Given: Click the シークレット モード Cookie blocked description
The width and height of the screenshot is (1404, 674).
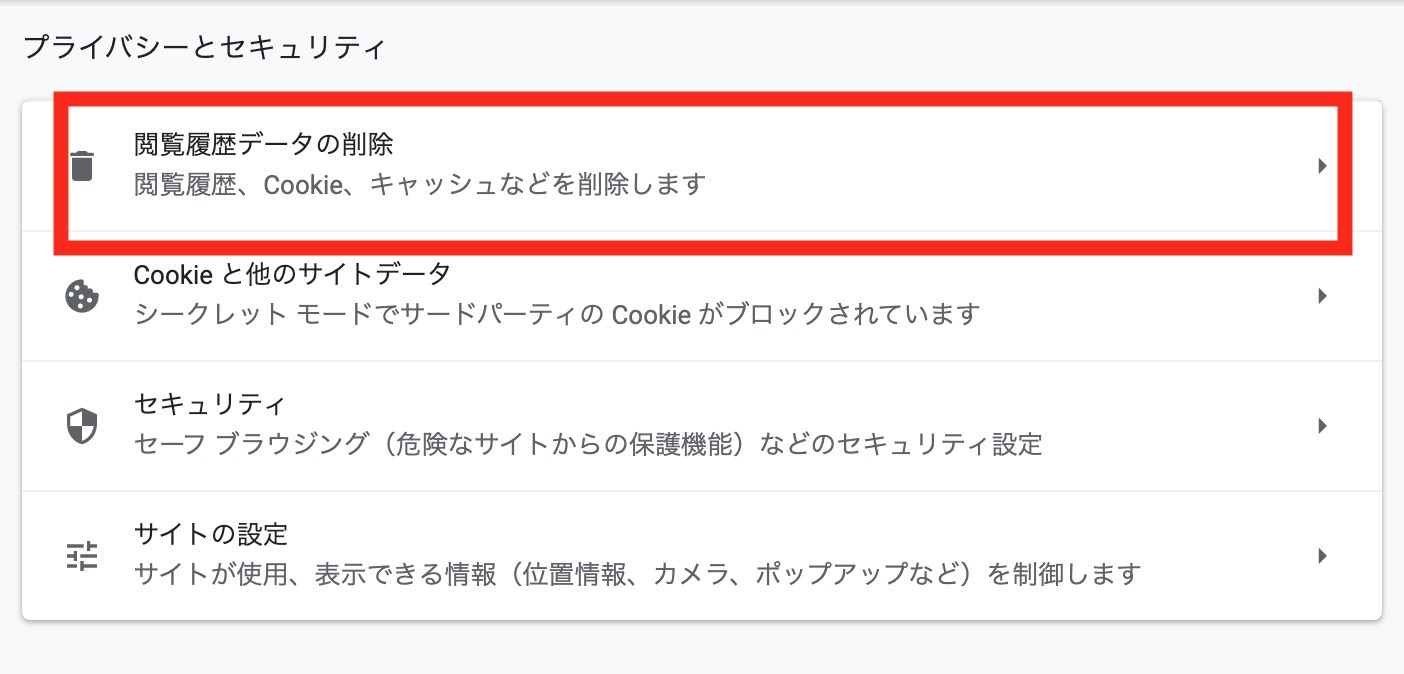Looking at the screenshot, I should click(556, 316).
